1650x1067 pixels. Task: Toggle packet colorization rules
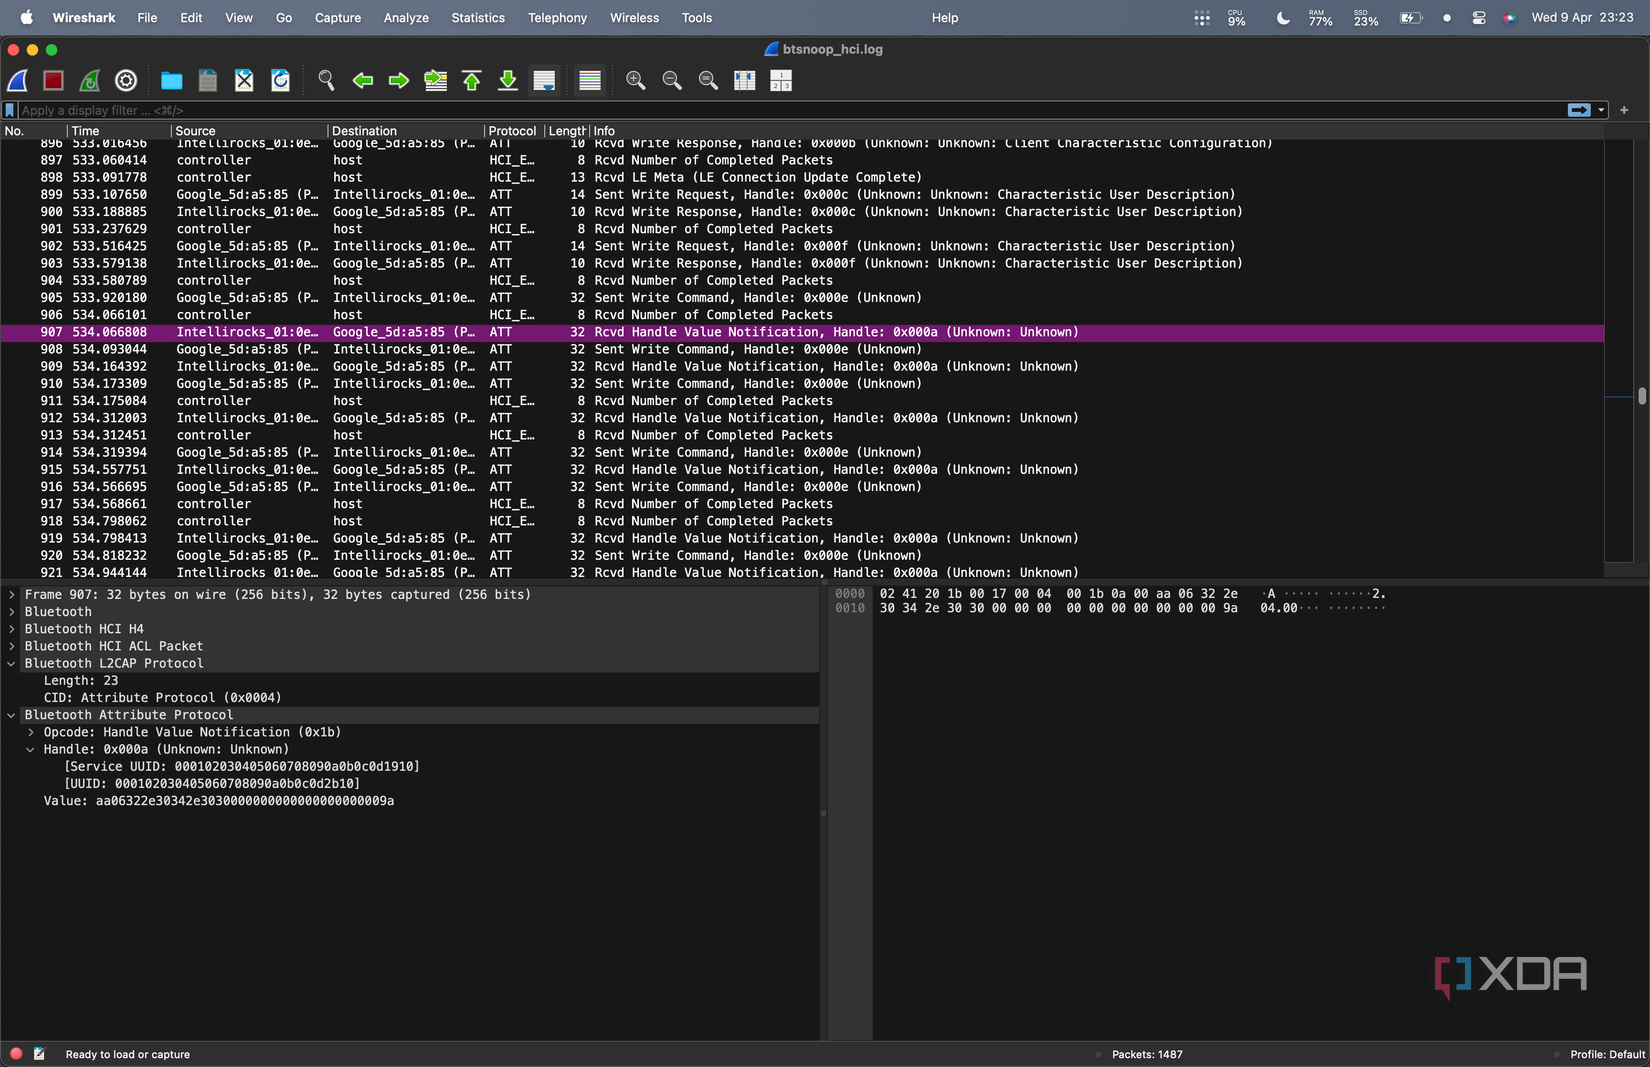[x=590, y=81]
